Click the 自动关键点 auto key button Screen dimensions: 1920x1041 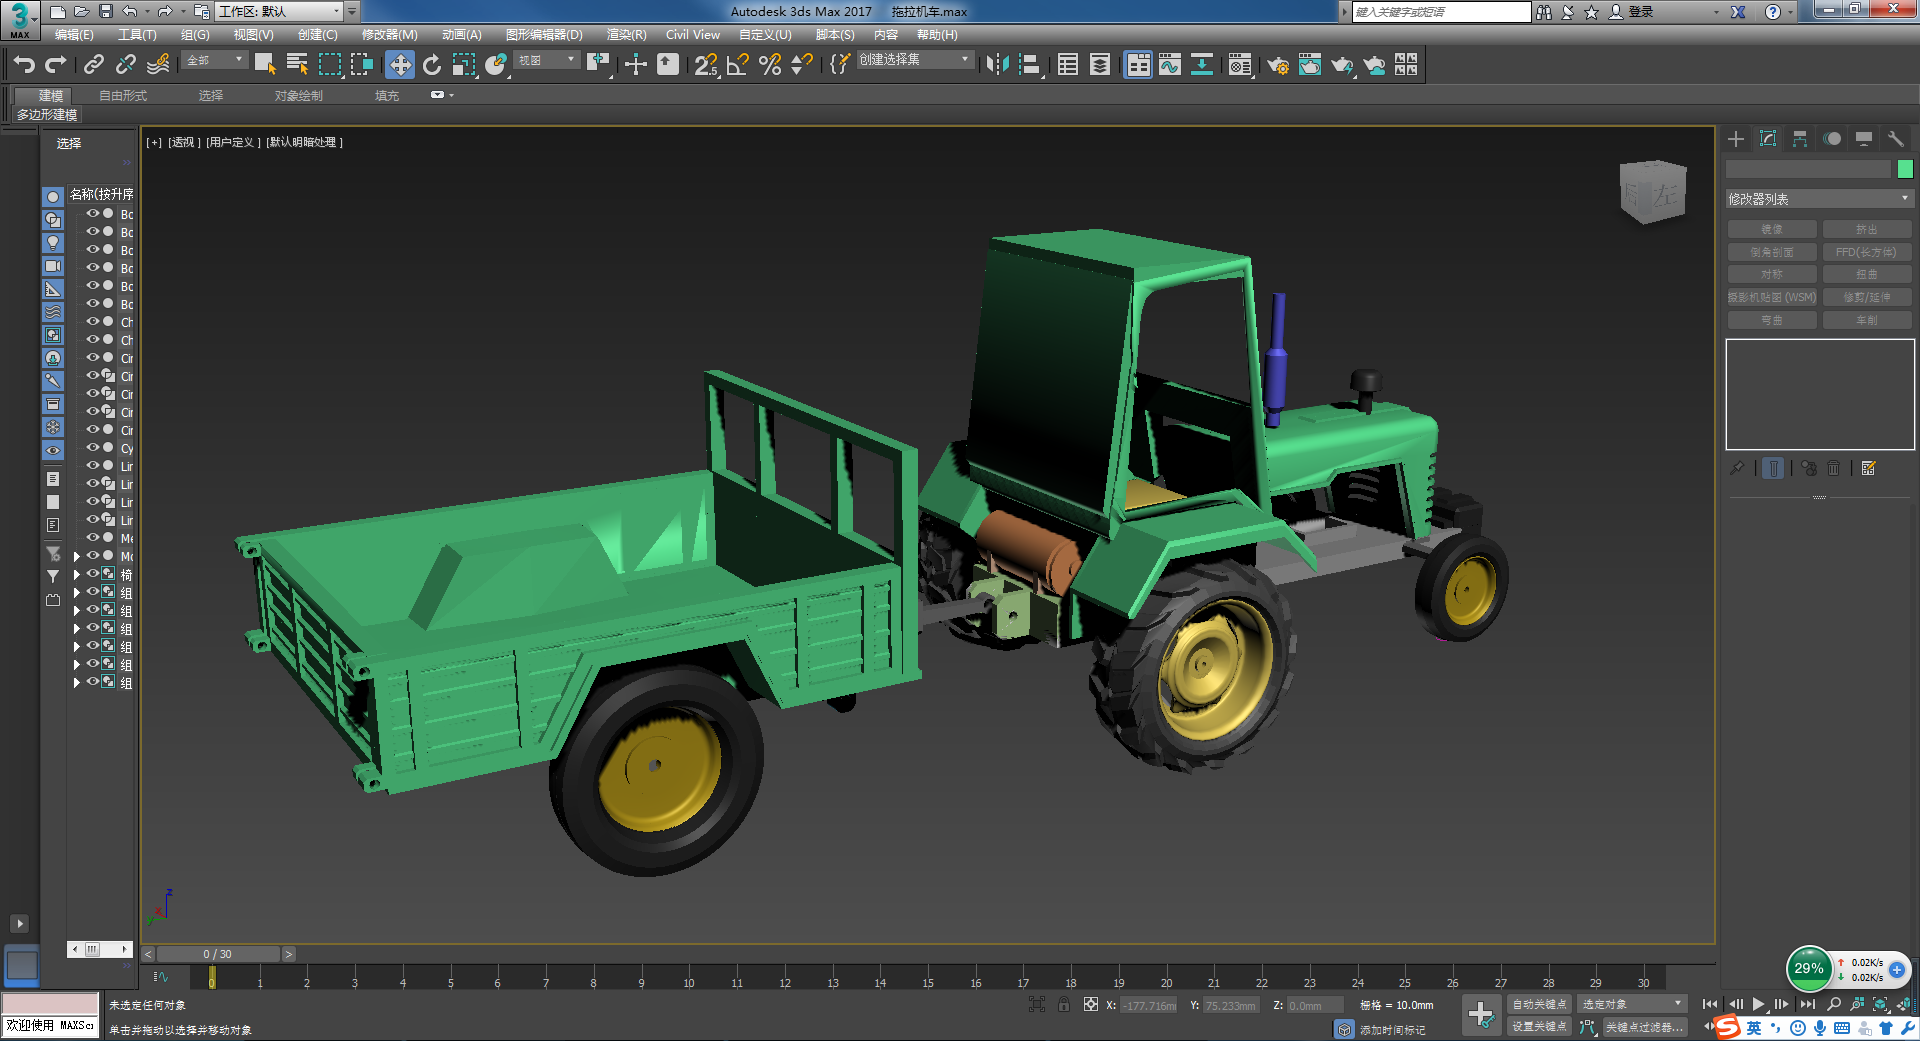pos(1539,1004)
